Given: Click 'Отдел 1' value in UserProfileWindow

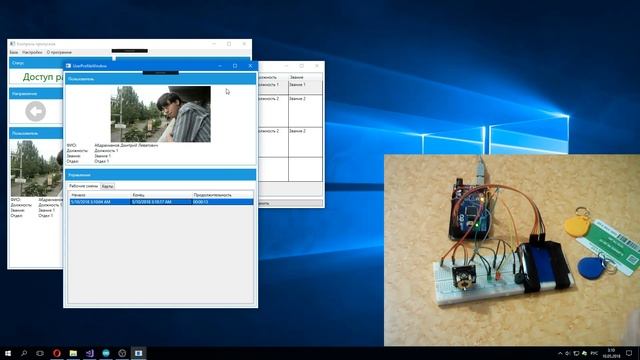Looking at the screenshot, I should click(102, 161).
